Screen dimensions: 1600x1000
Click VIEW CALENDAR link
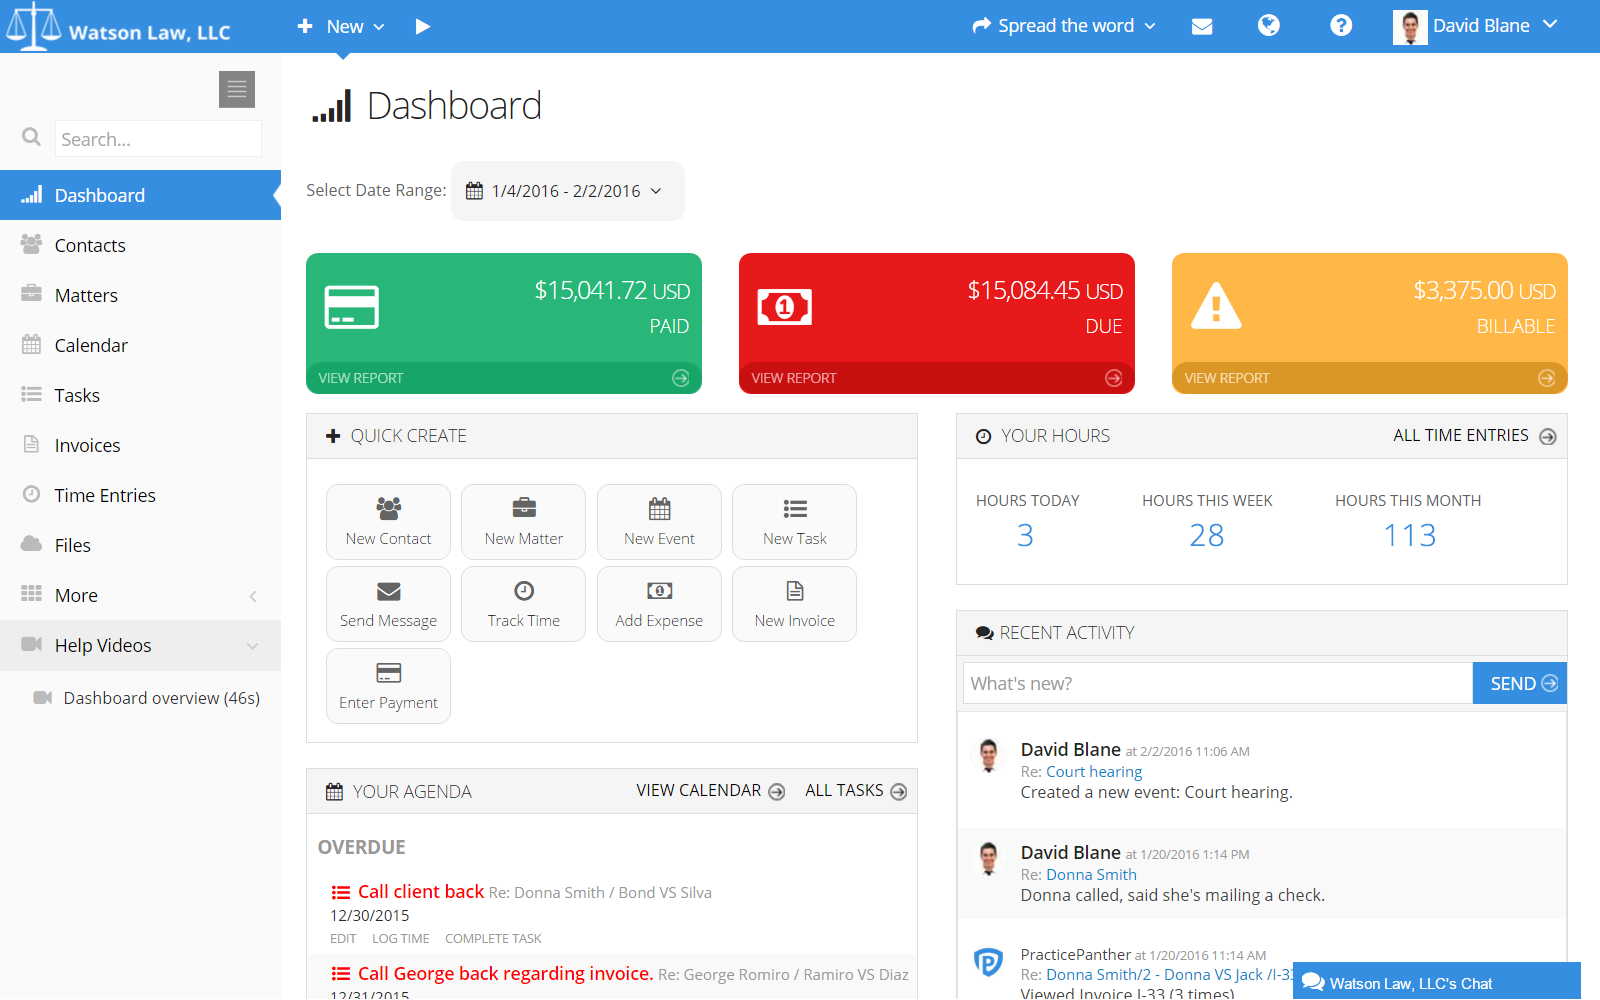[x=710, y=791]
